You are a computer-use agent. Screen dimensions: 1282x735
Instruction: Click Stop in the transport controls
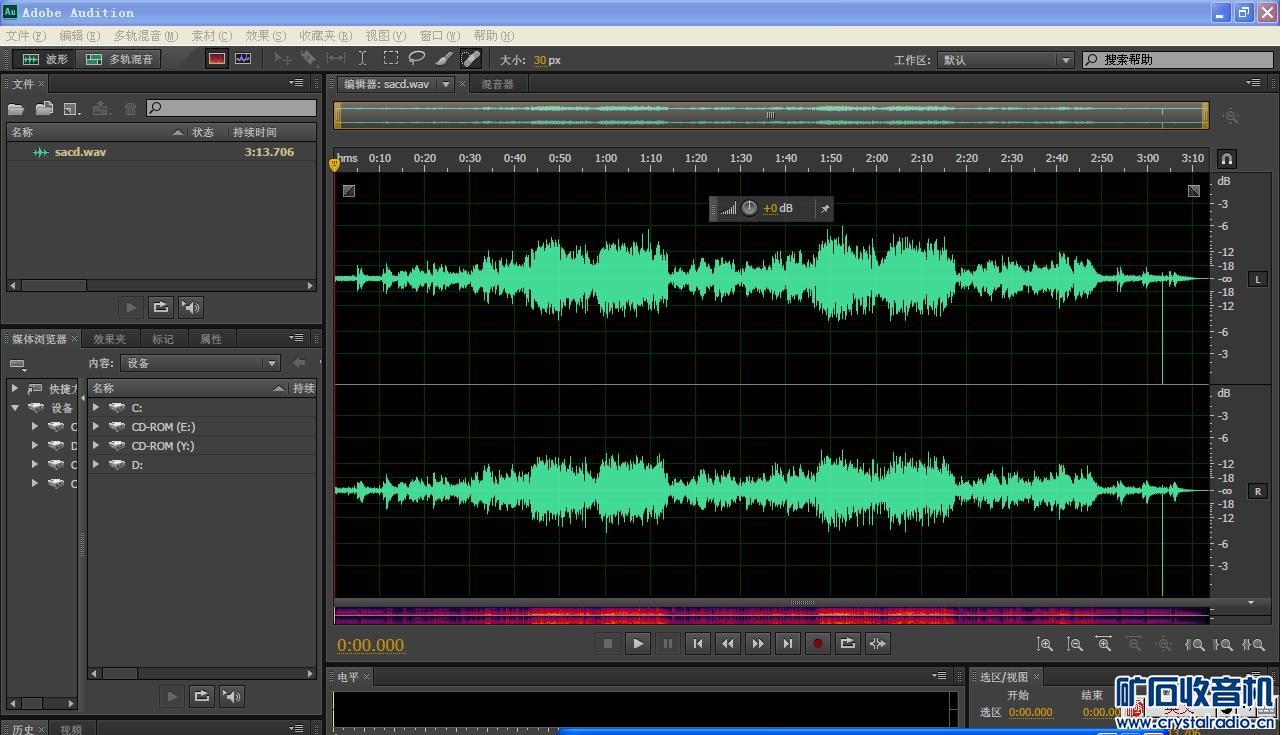click(x=607, y=644)
